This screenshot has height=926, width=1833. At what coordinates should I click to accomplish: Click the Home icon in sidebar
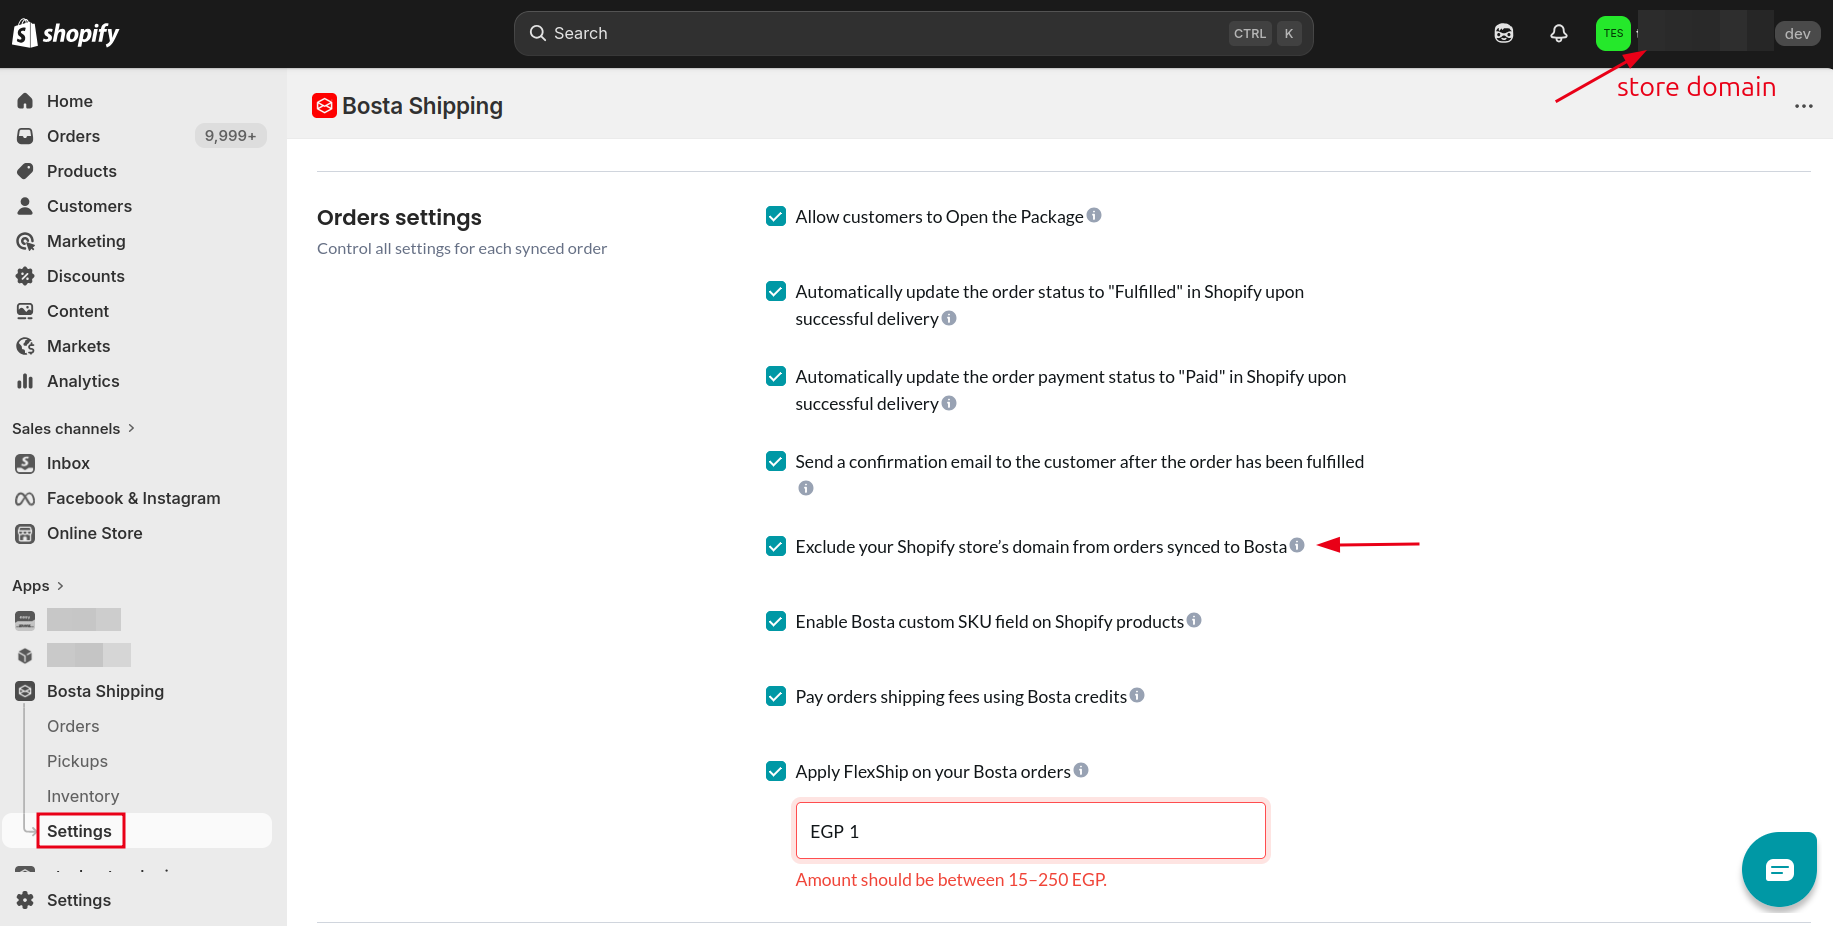click(x=25, y=101)
